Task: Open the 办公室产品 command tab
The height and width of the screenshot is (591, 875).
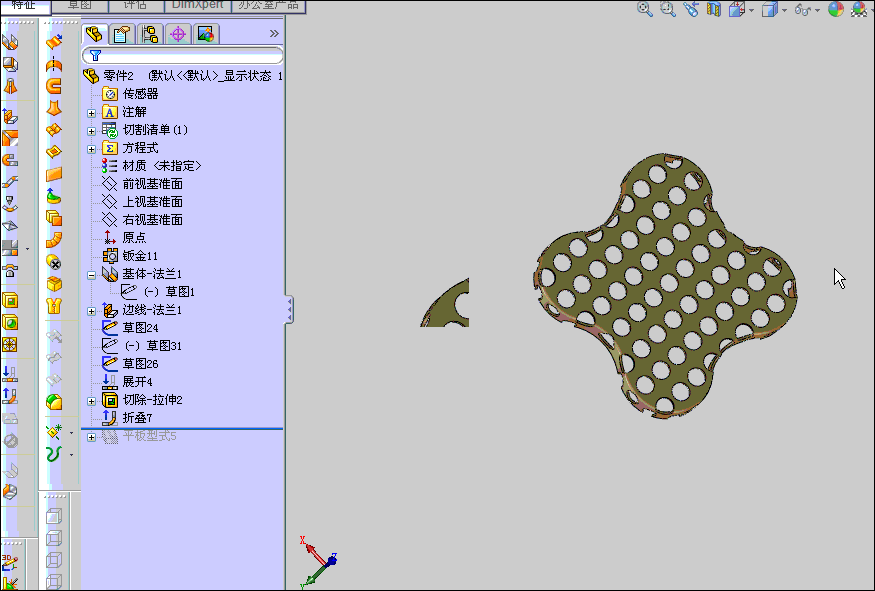Action: (268, 5)
